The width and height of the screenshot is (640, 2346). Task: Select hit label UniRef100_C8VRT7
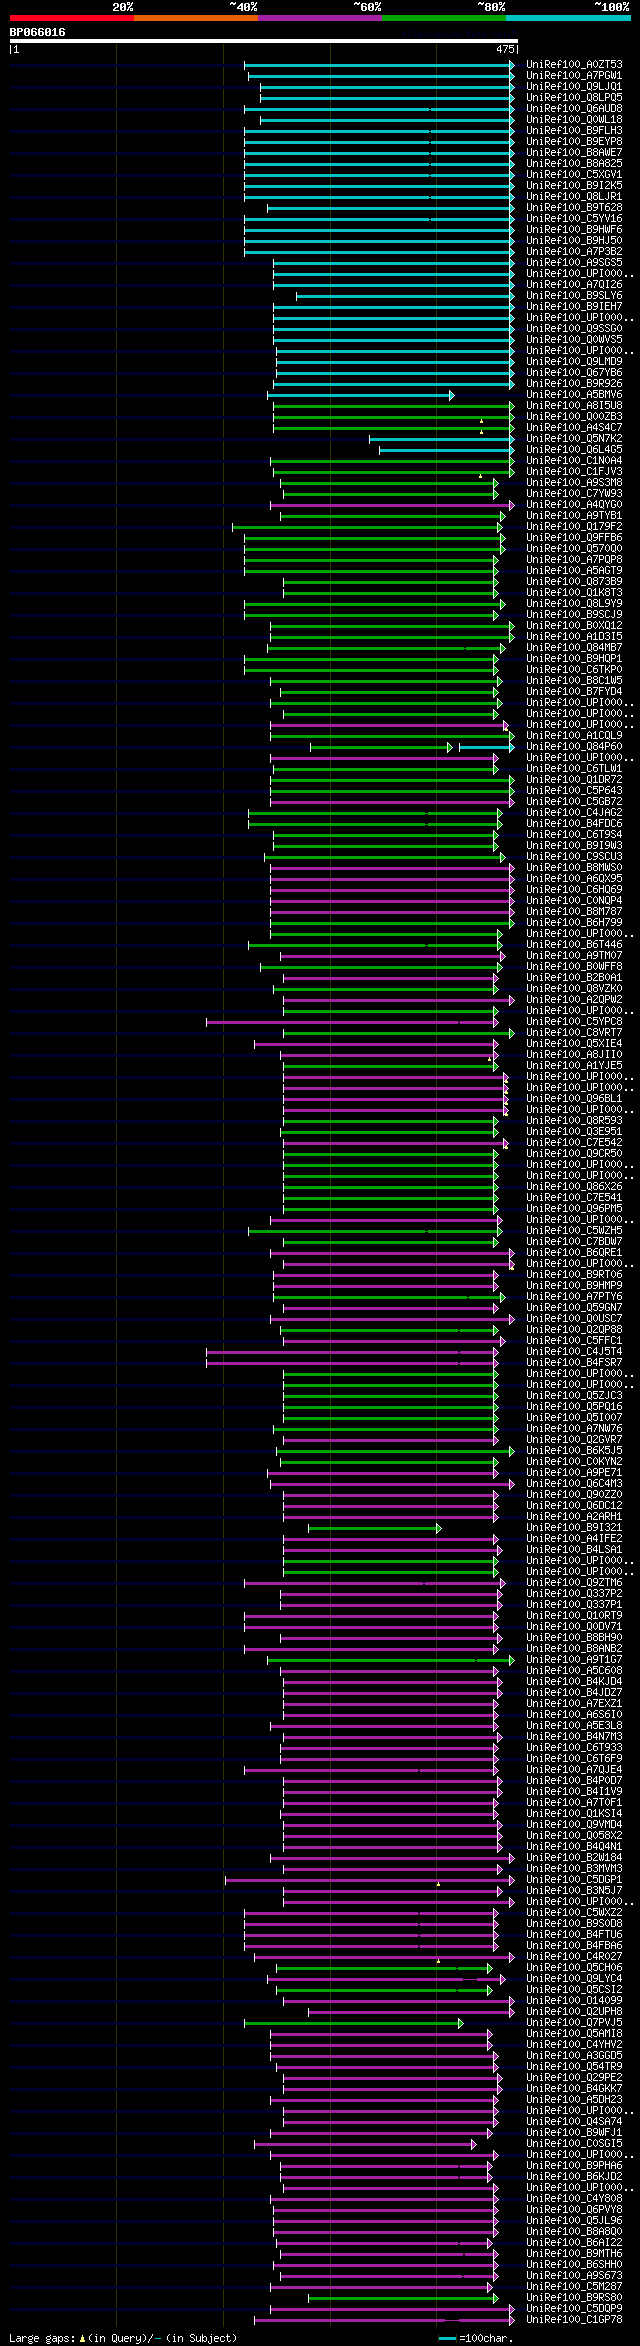pos(574,1033)
